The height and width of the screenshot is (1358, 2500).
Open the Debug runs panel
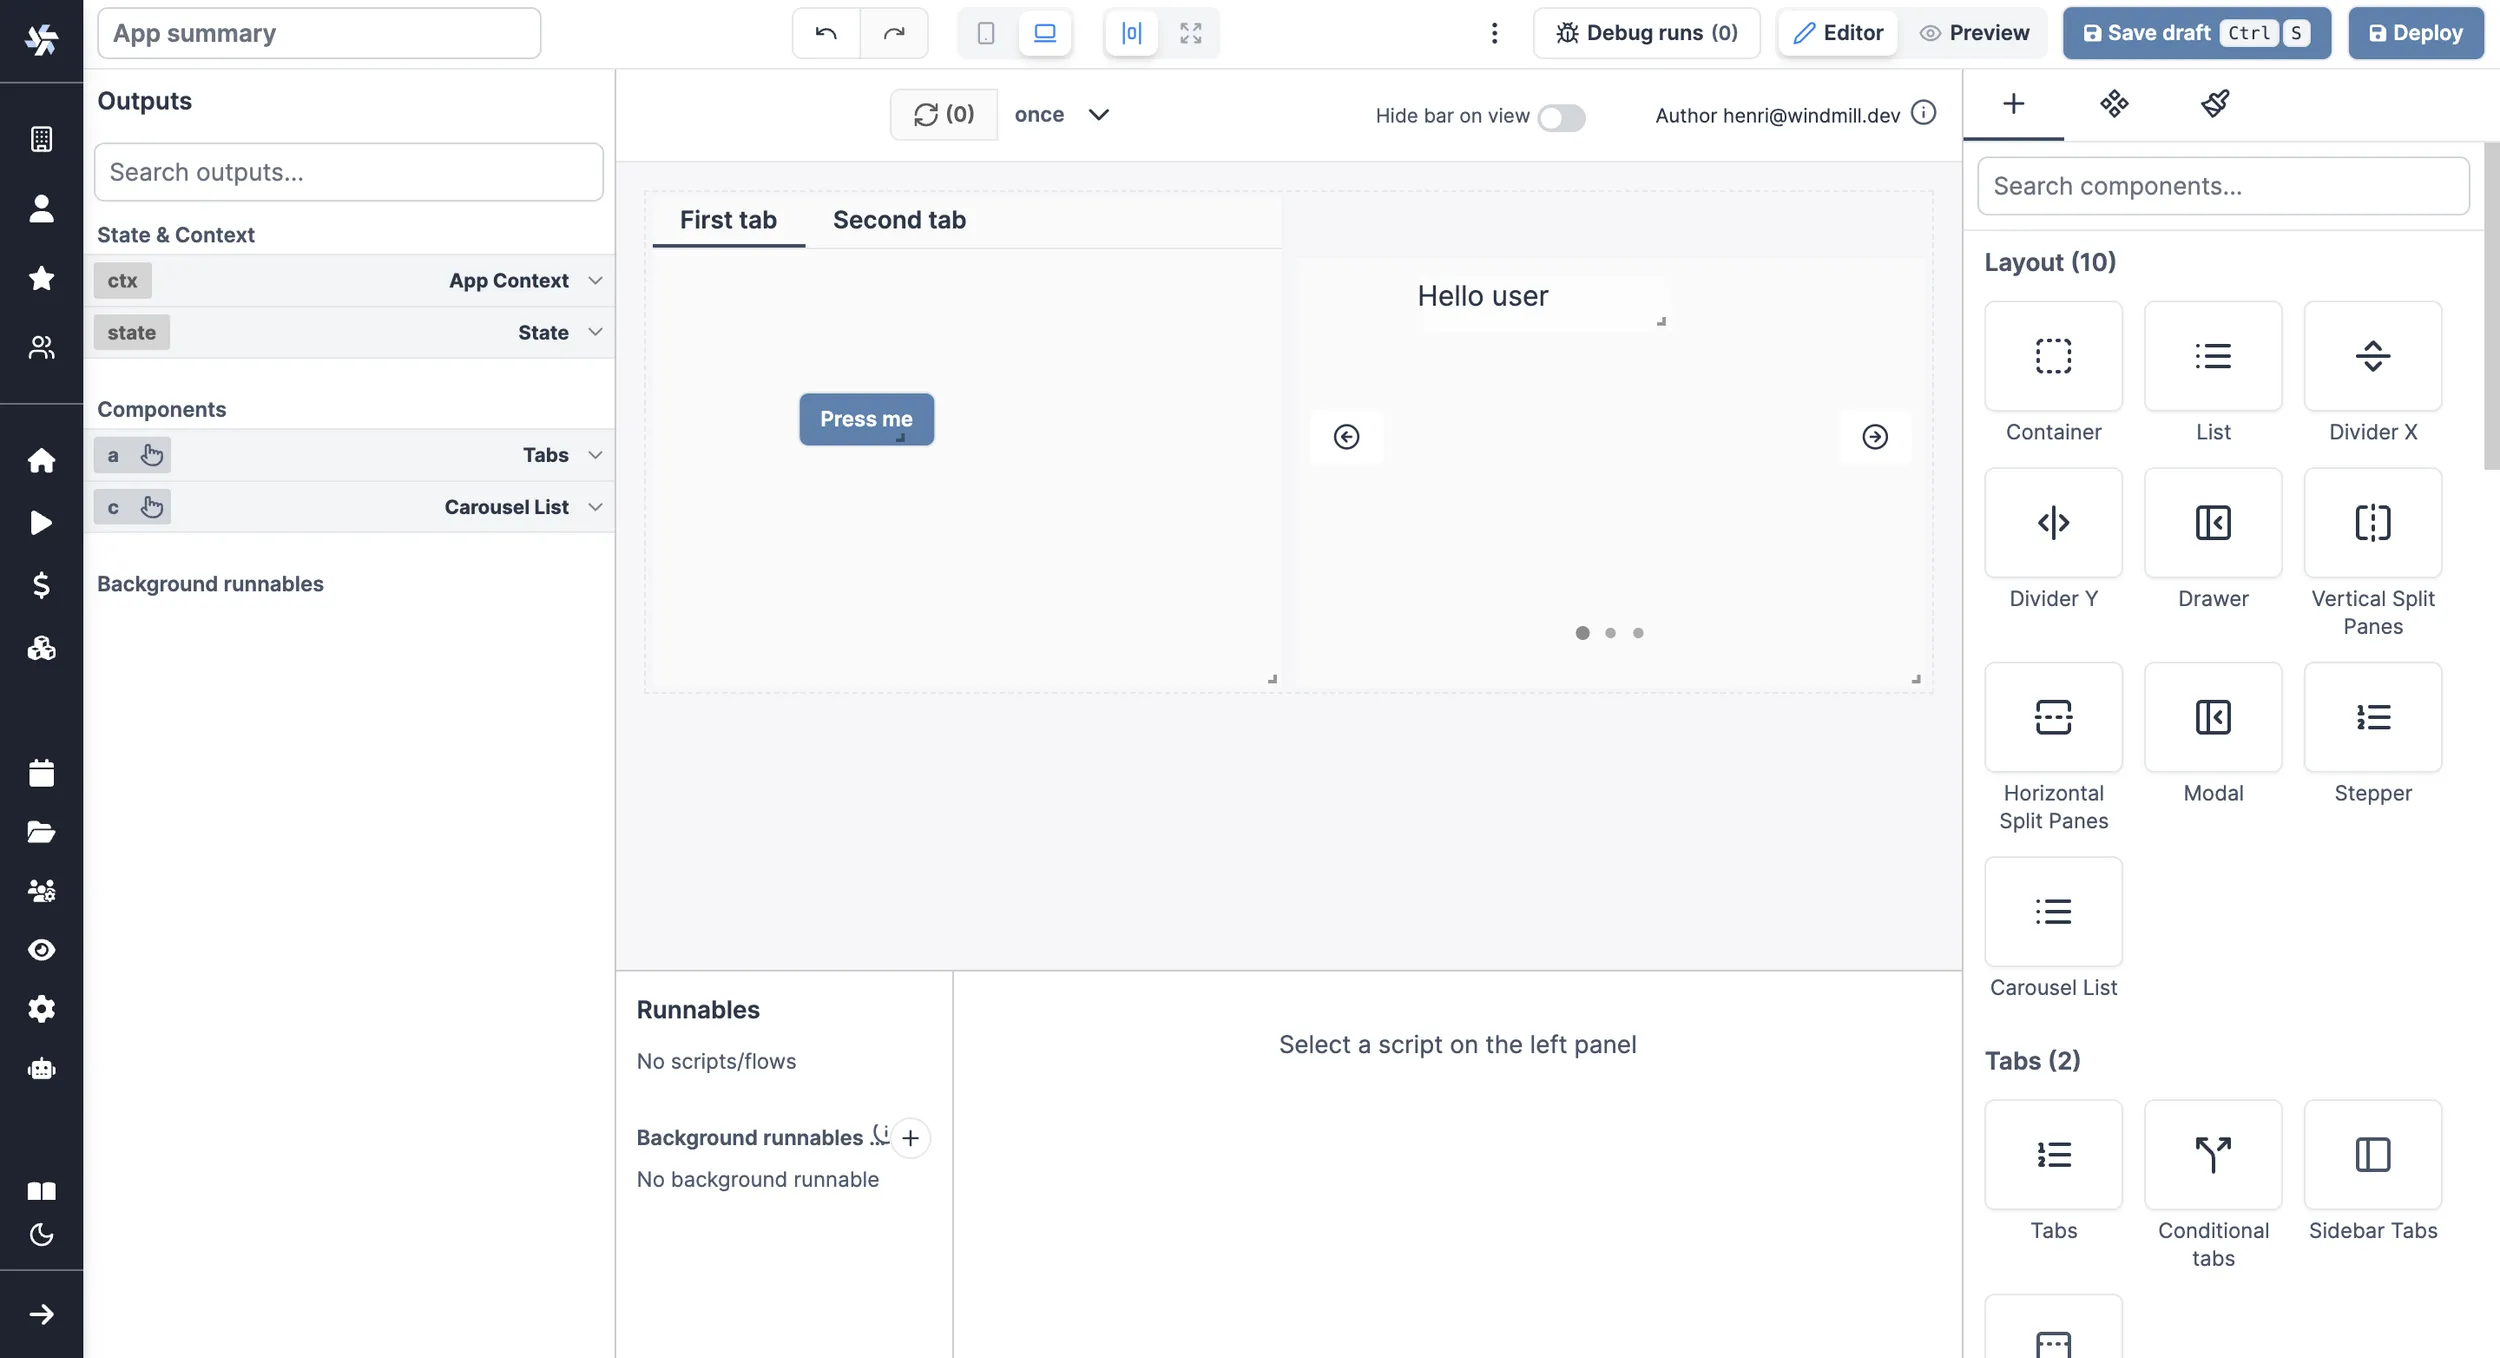click(x=1645, y=32)
